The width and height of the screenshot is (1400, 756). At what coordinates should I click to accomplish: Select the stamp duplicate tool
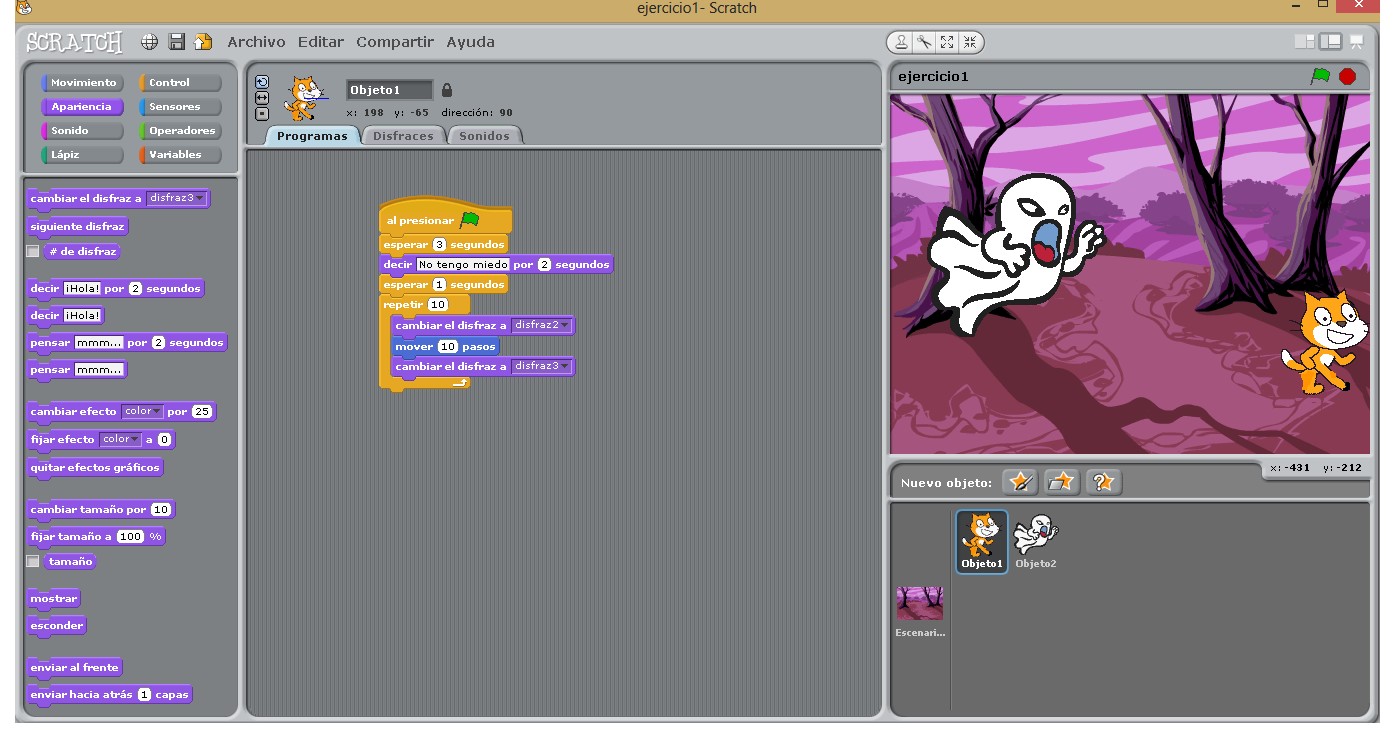[902, 42]
